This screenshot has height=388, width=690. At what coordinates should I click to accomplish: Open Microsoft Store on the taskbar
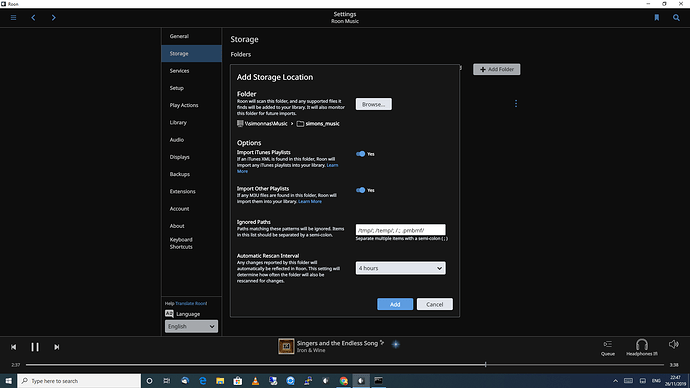pos(238,381)
